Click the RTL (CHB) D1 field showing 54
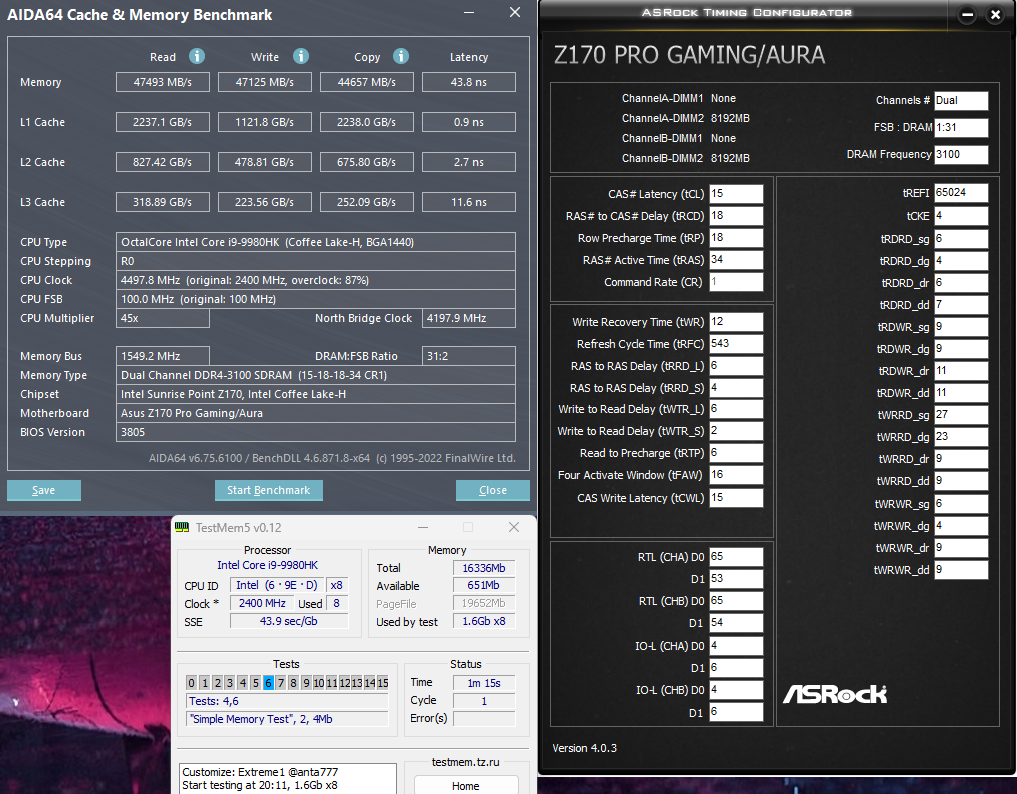 tap(736, 623)
